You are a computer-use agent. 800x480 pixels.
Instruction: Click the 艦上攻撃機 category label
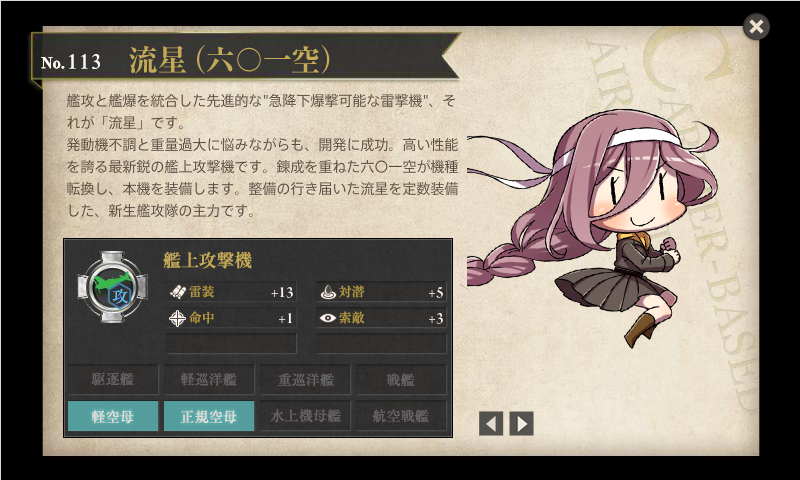pos(208,260)
